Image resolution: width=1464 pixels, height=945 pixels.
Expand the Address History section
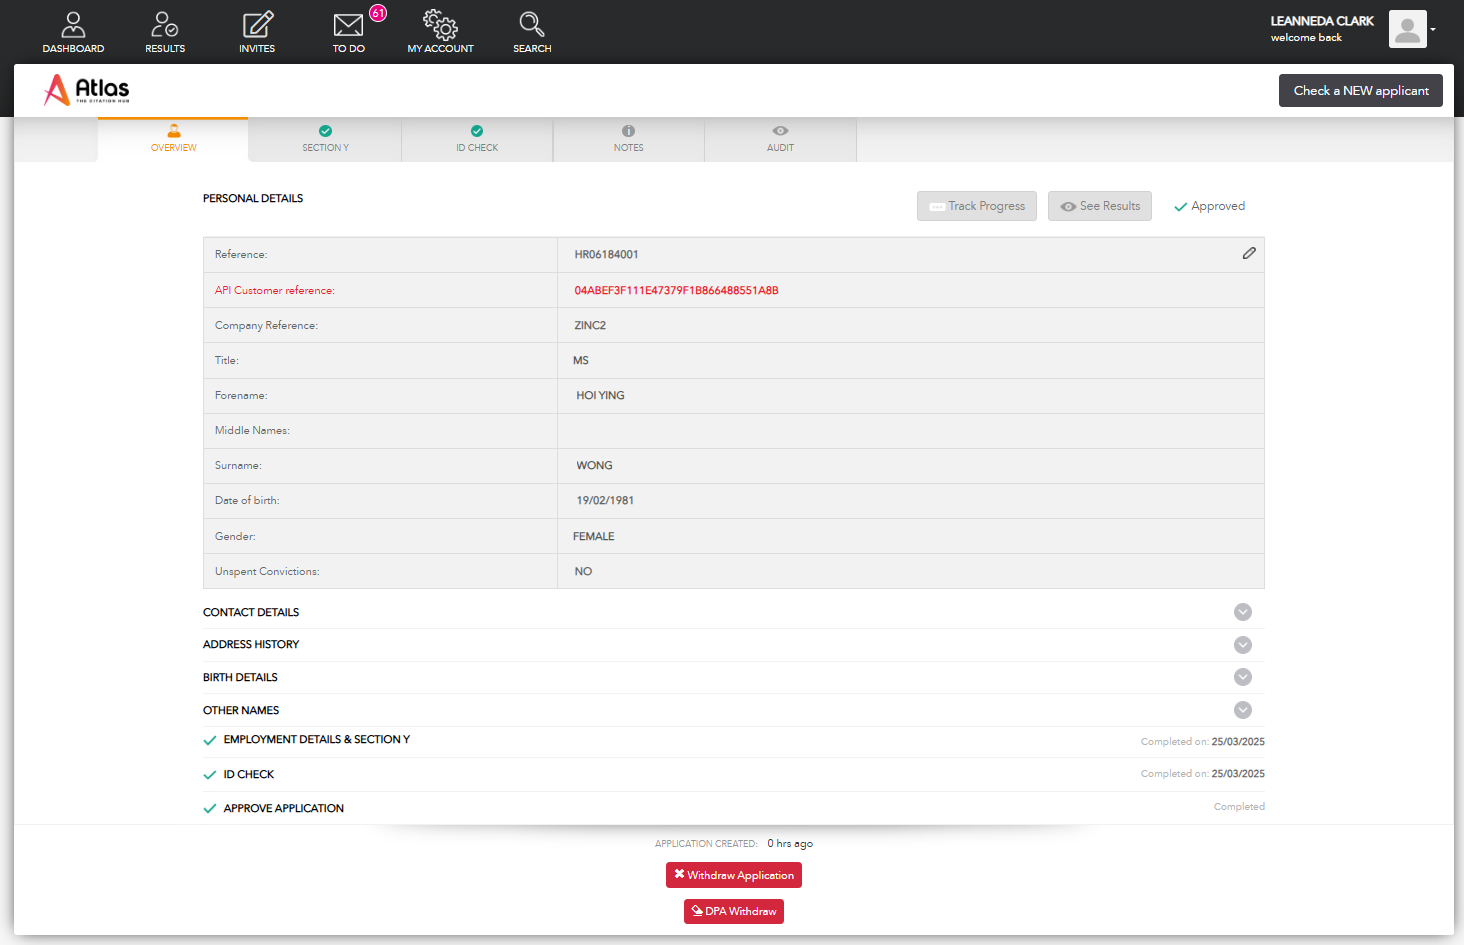pos(1243,645)
